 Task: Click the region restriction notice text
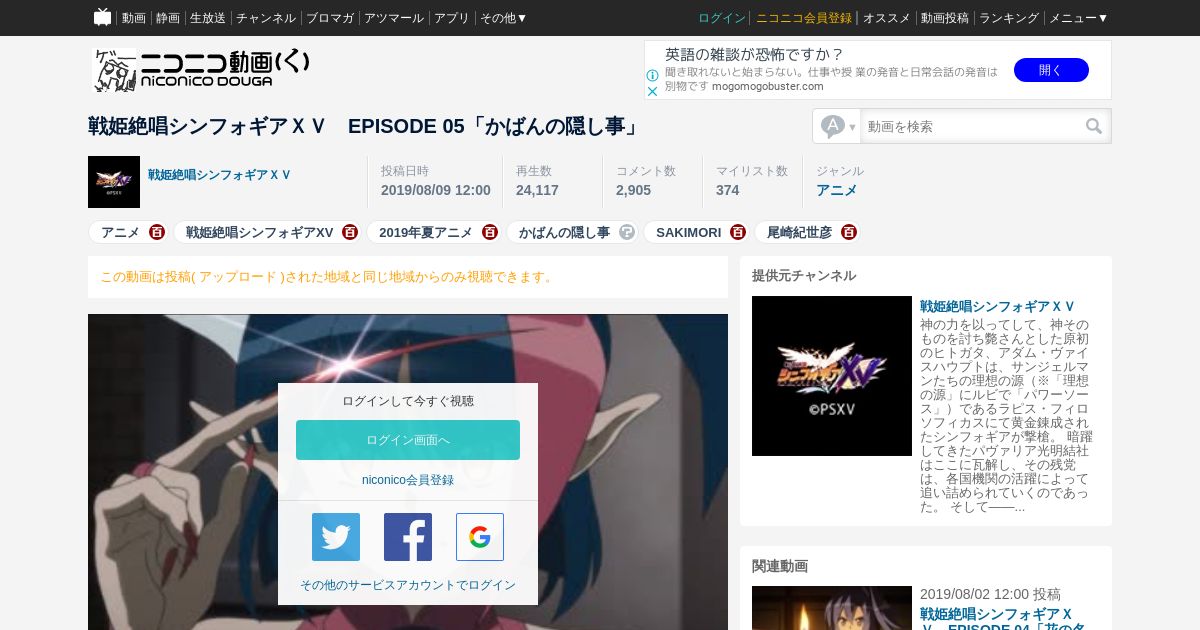[x=327, y=277]
